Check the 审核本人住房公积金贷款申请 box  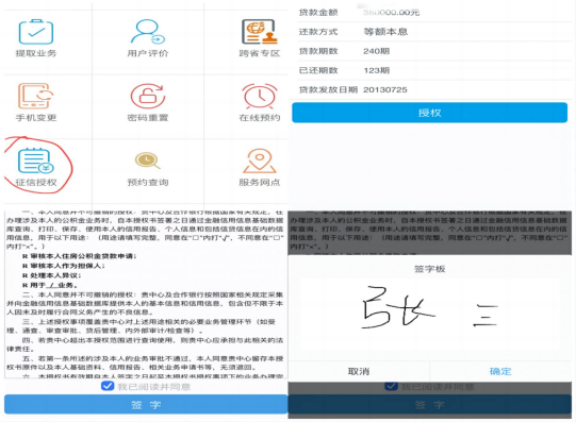click(x=25, y=256)
